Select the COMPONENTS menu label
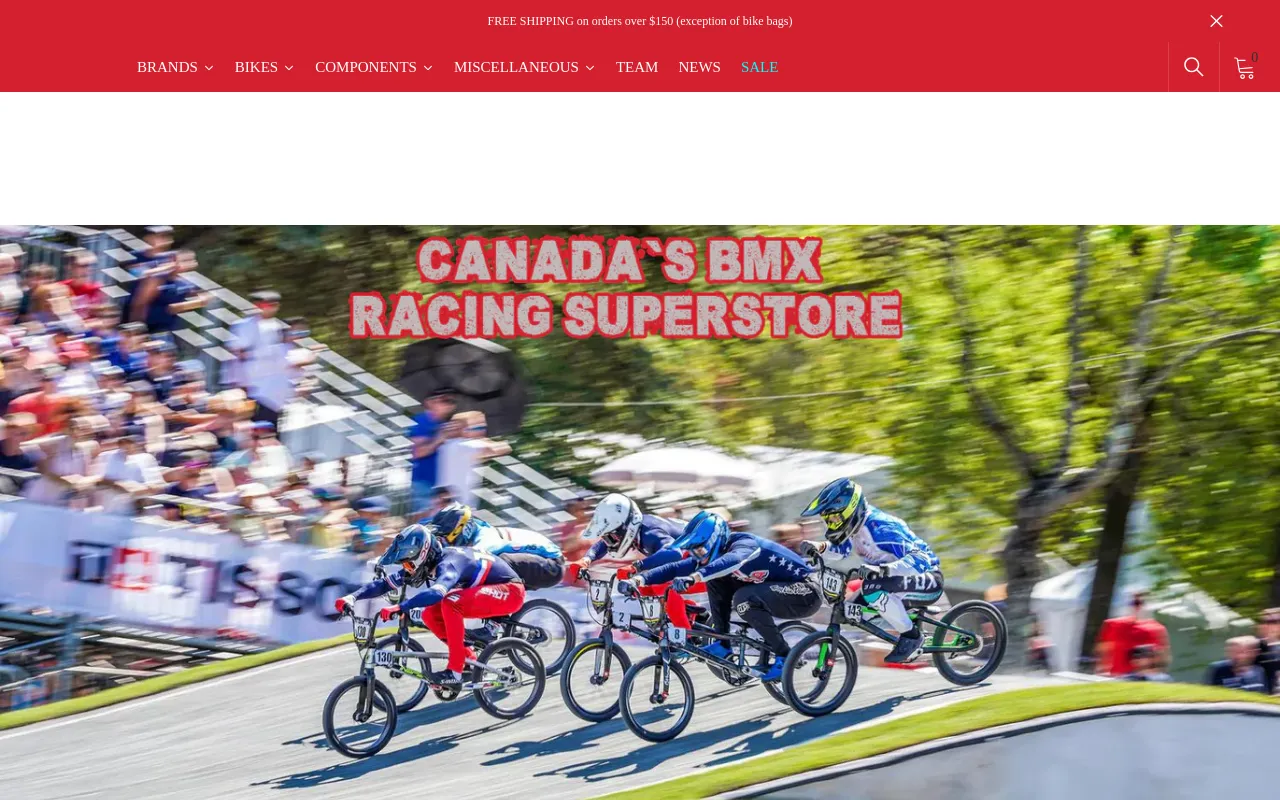Screen dimensions: 1280x800 pyautogui.click(x=366, y=67)
